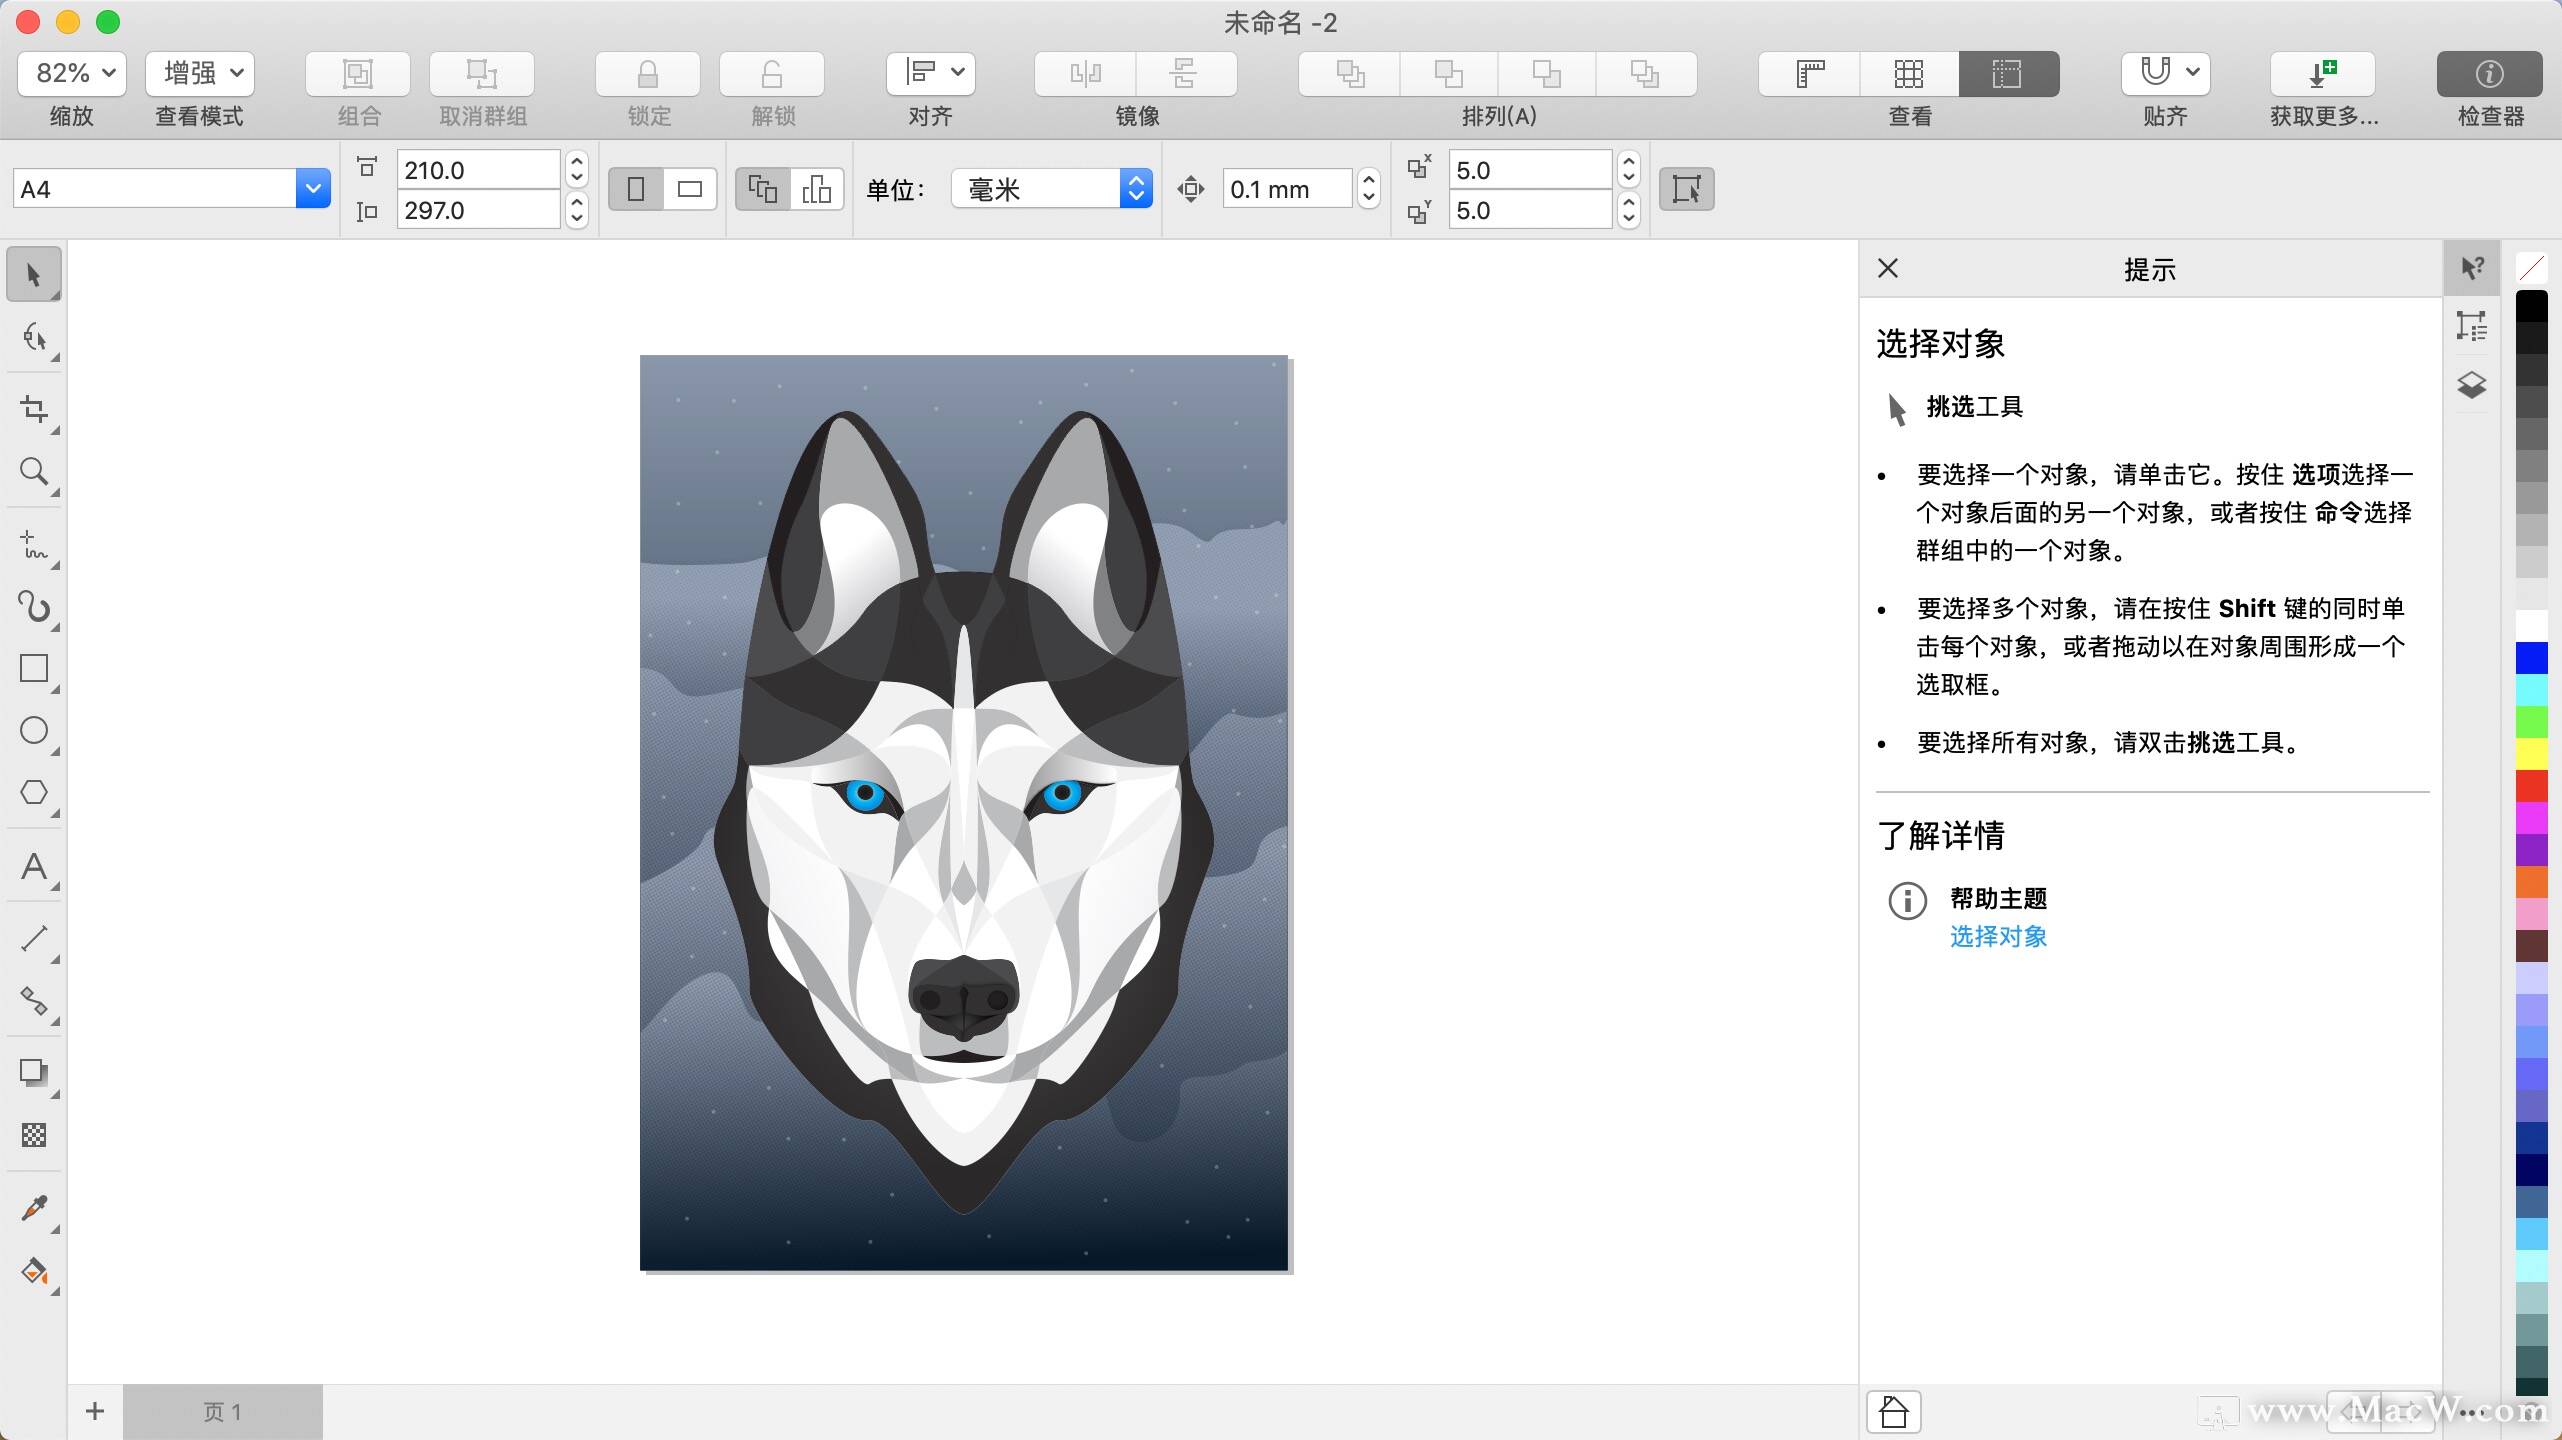The width and height of the screenshot is (2562, 1440).
Task: Select the Zoom magnifier tool
Action: (34, 471)
